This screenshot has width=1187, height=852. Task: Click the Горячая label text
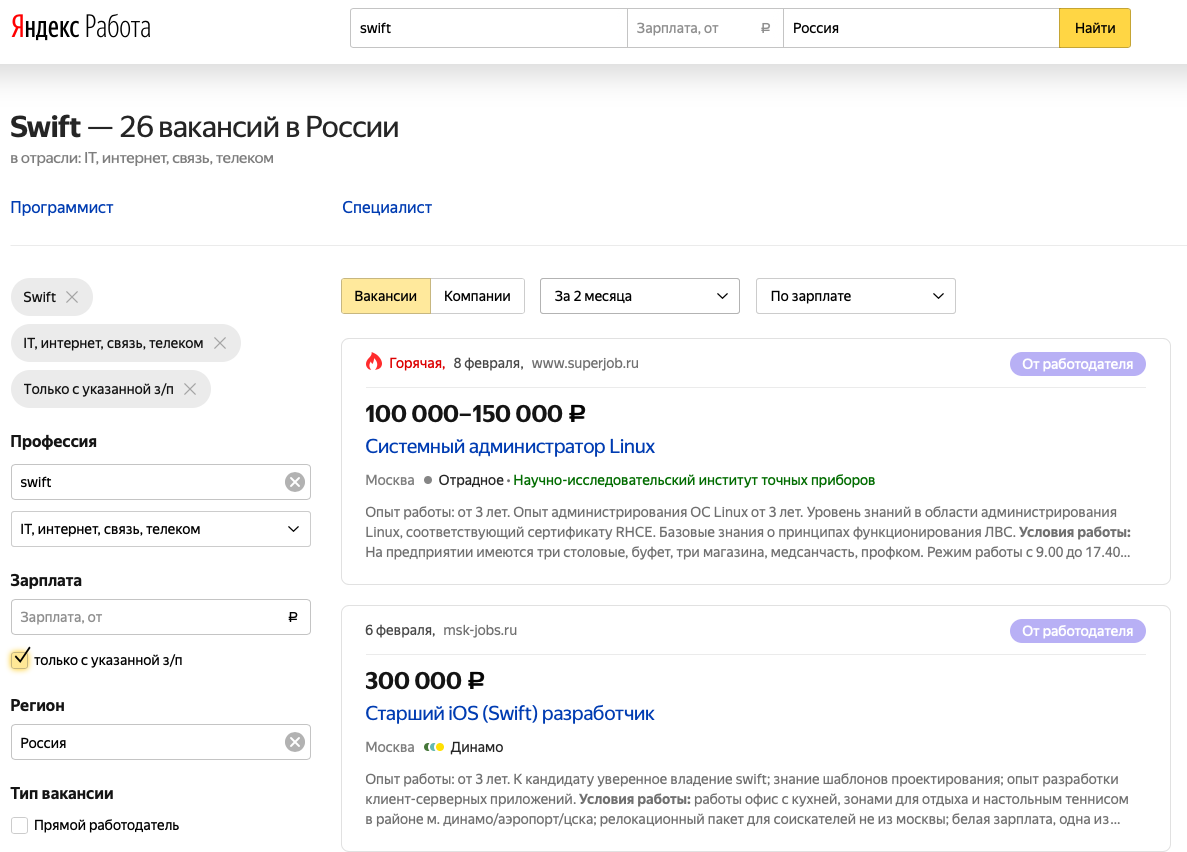point(416,364)
